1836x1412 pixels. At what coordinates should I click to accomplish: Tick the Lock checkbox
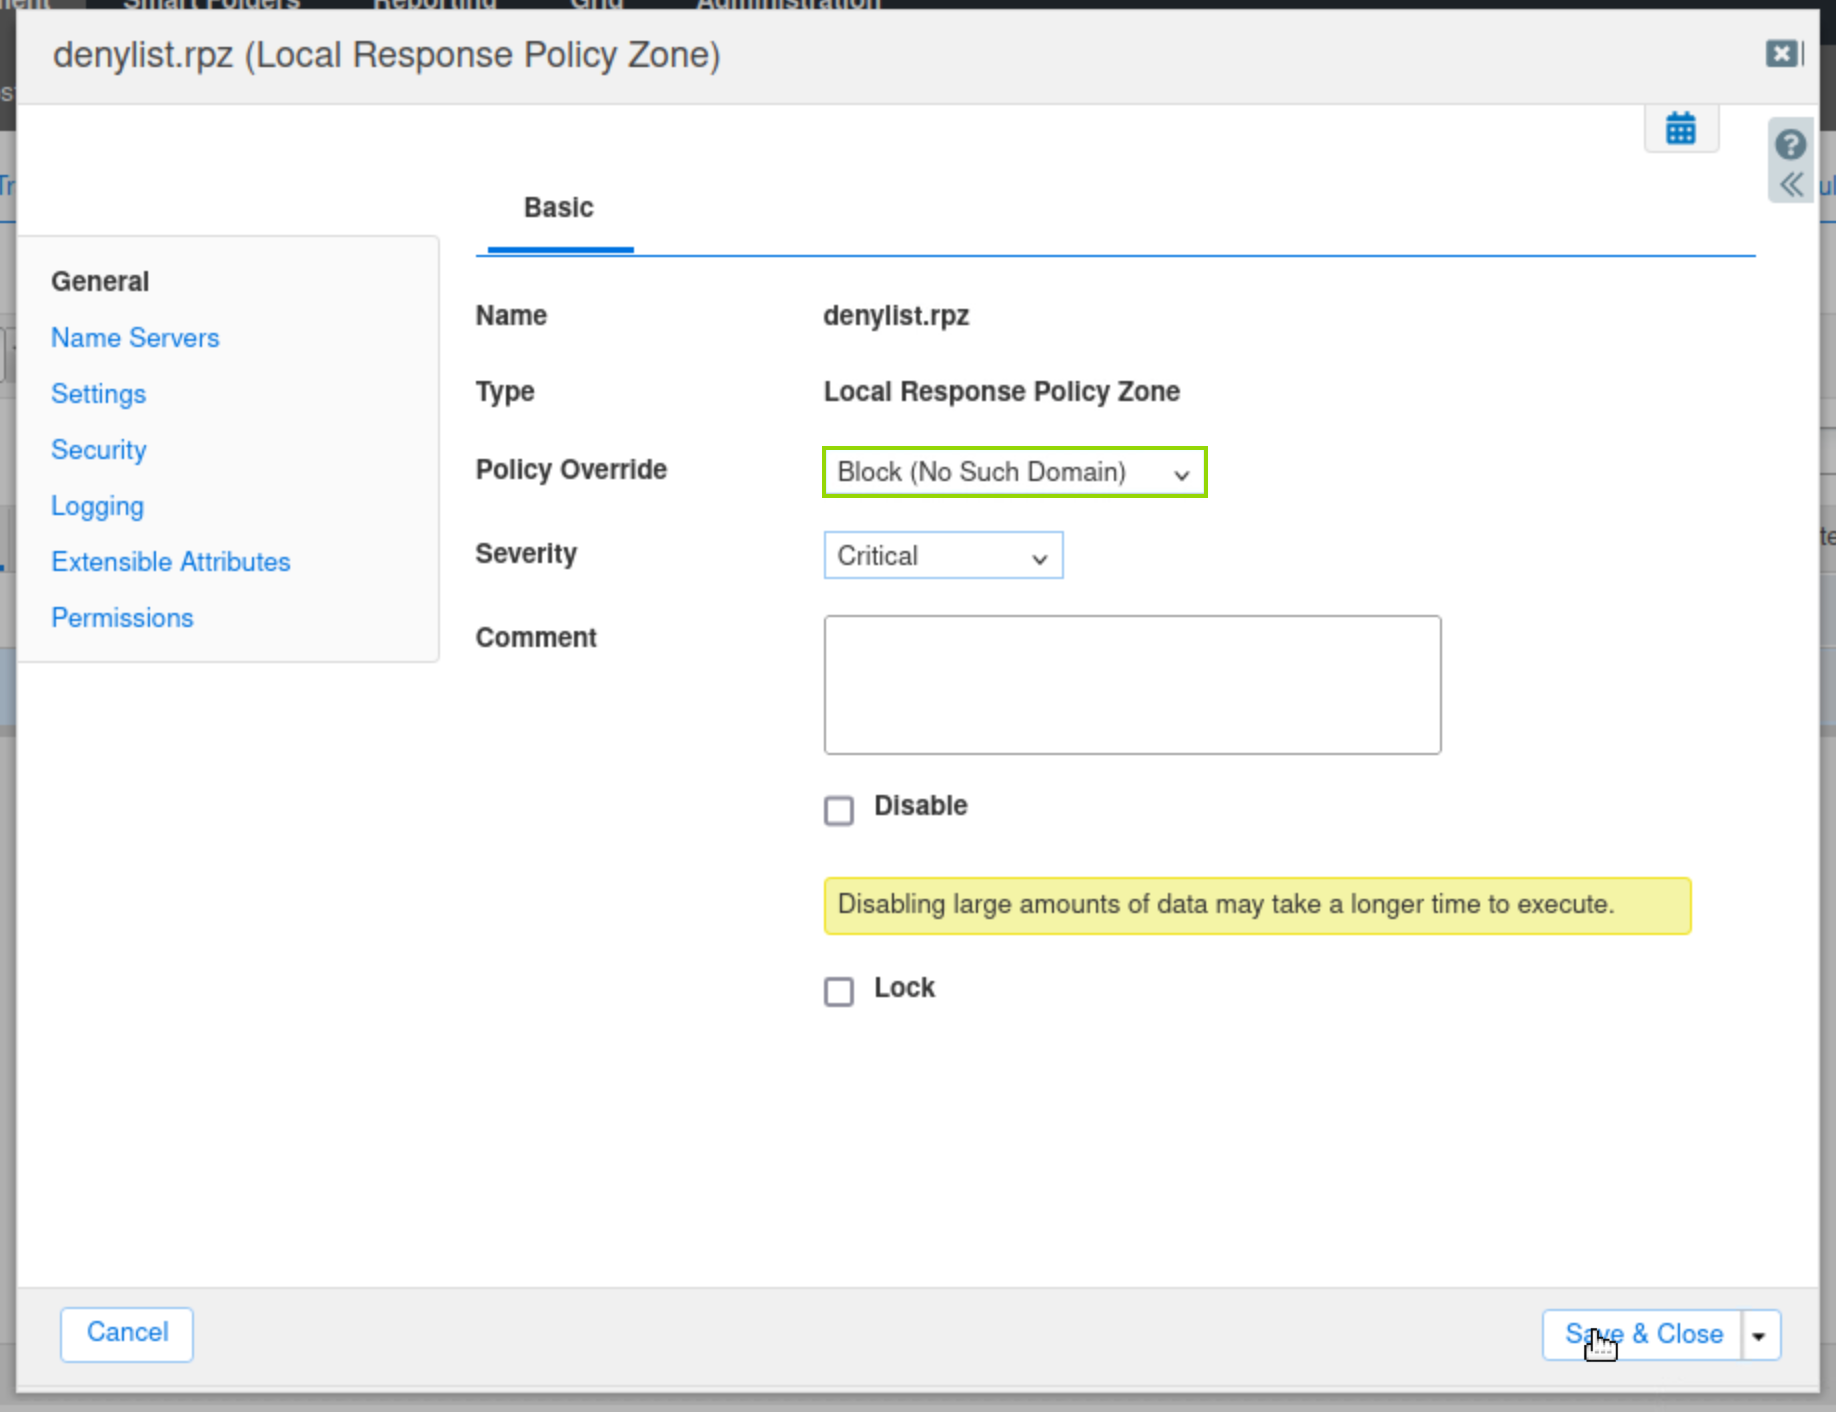tap(838, 991)
